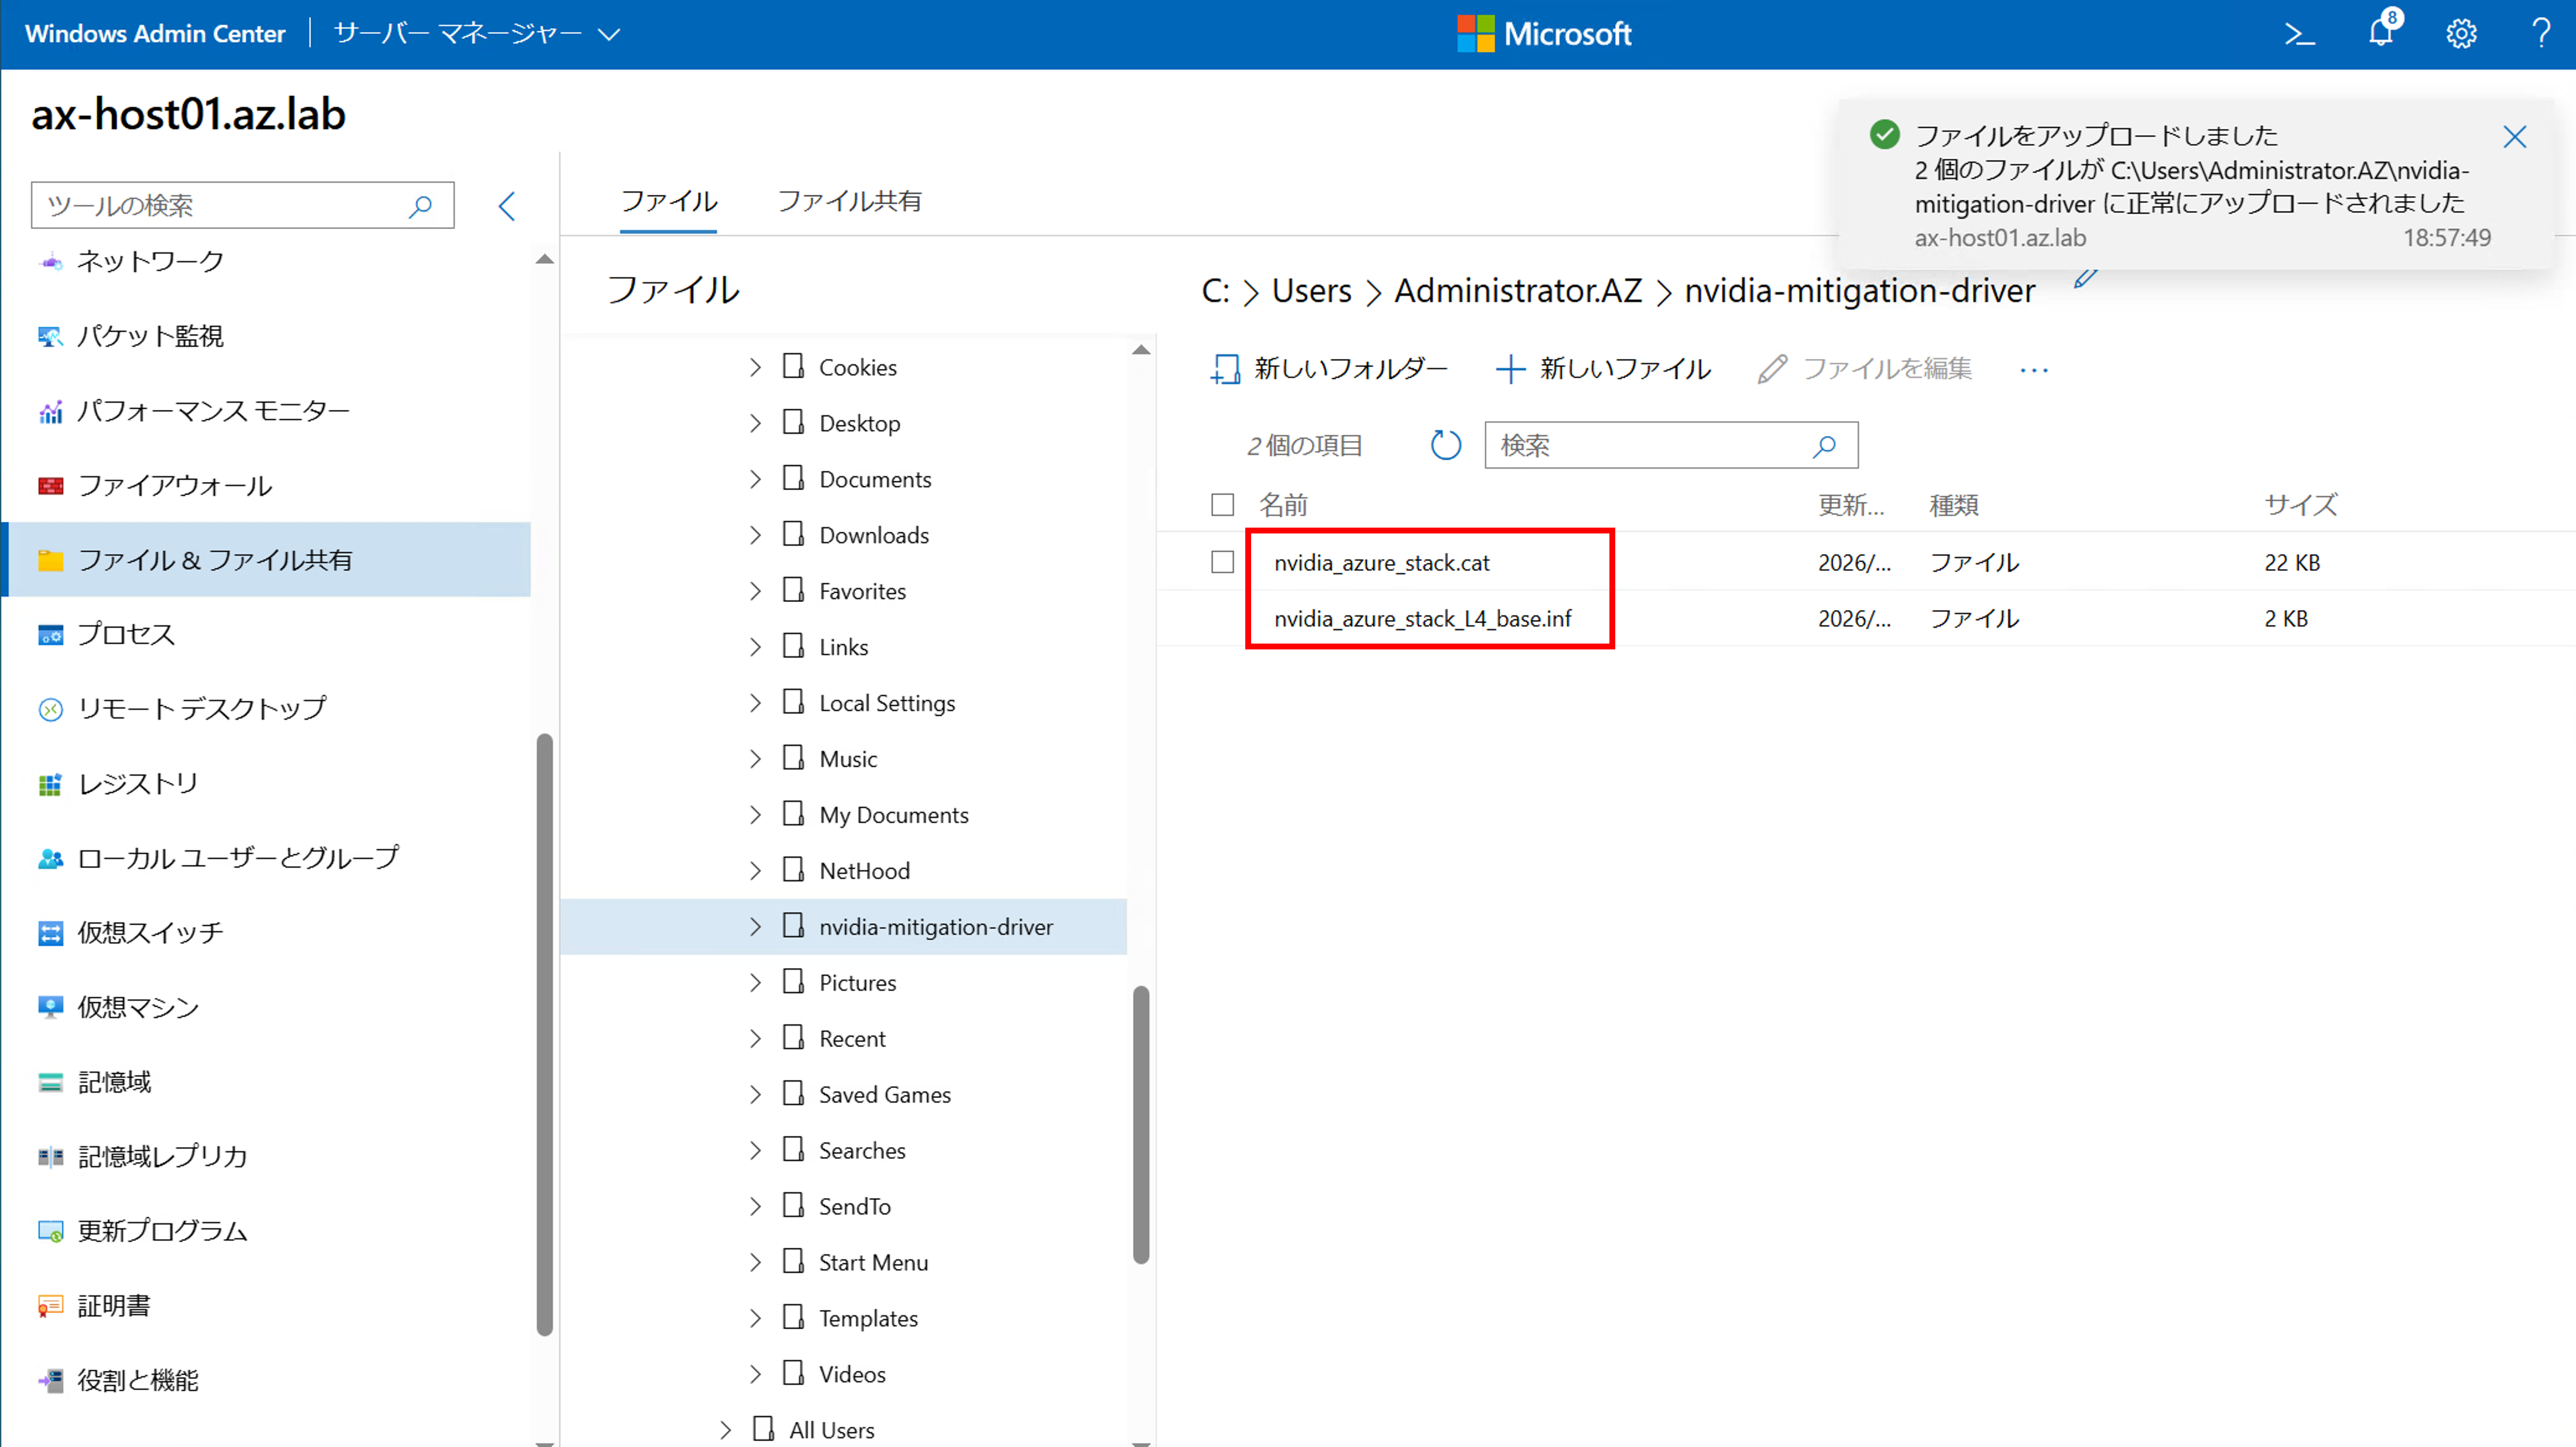Select the nvidia_azure_stack_L4_base.inf file row

point(1866,618)
